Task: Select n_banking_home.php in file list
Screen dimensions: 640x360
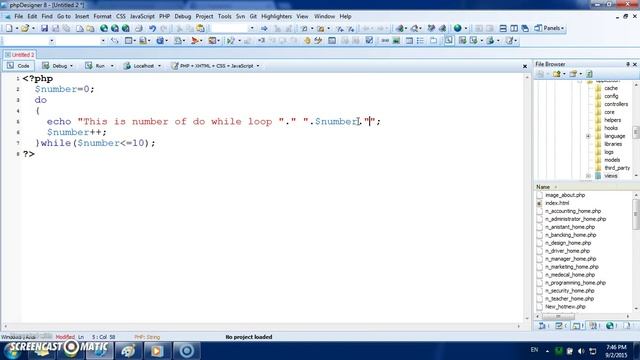Action: 571,235
